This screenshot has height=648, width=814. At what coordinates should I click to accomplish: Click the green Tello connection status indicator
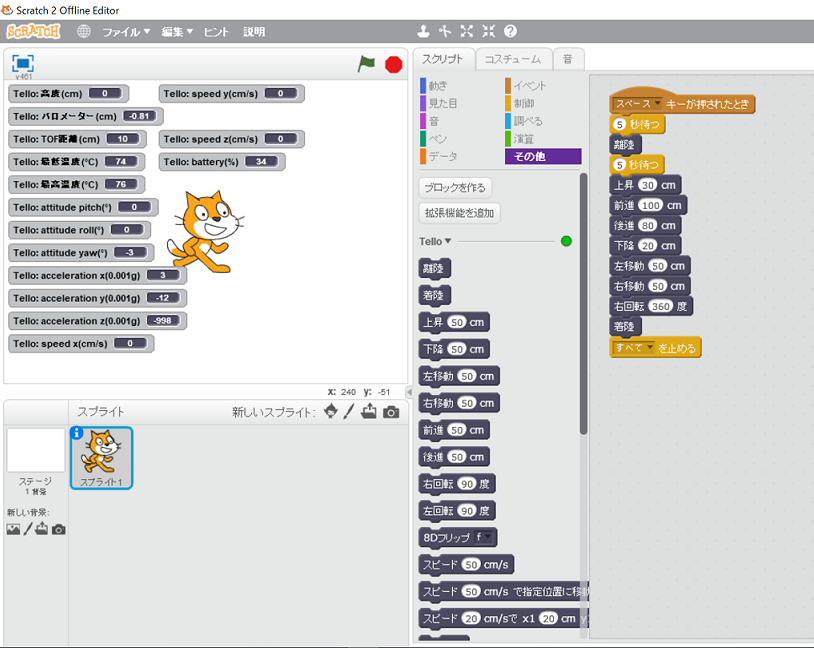click(x=566, y=241)
